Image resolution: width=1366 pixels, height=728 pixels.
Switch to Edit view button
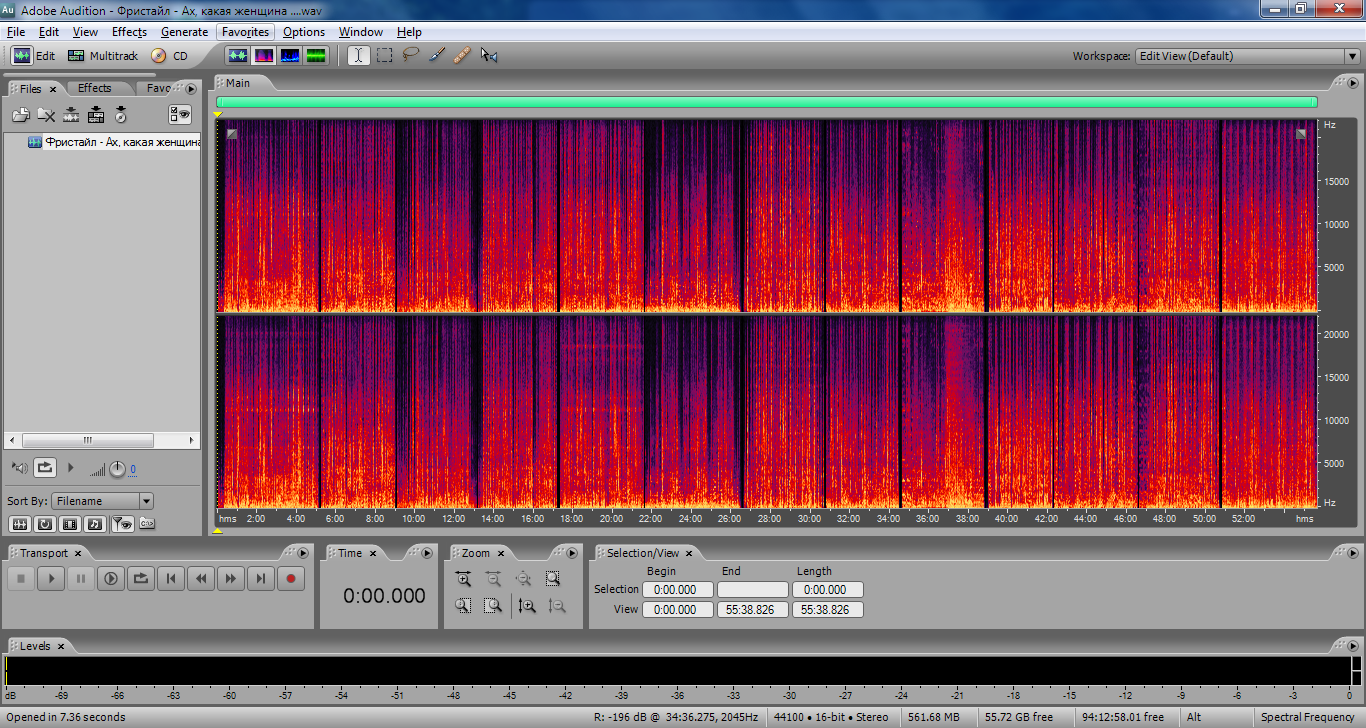point(34,56)
